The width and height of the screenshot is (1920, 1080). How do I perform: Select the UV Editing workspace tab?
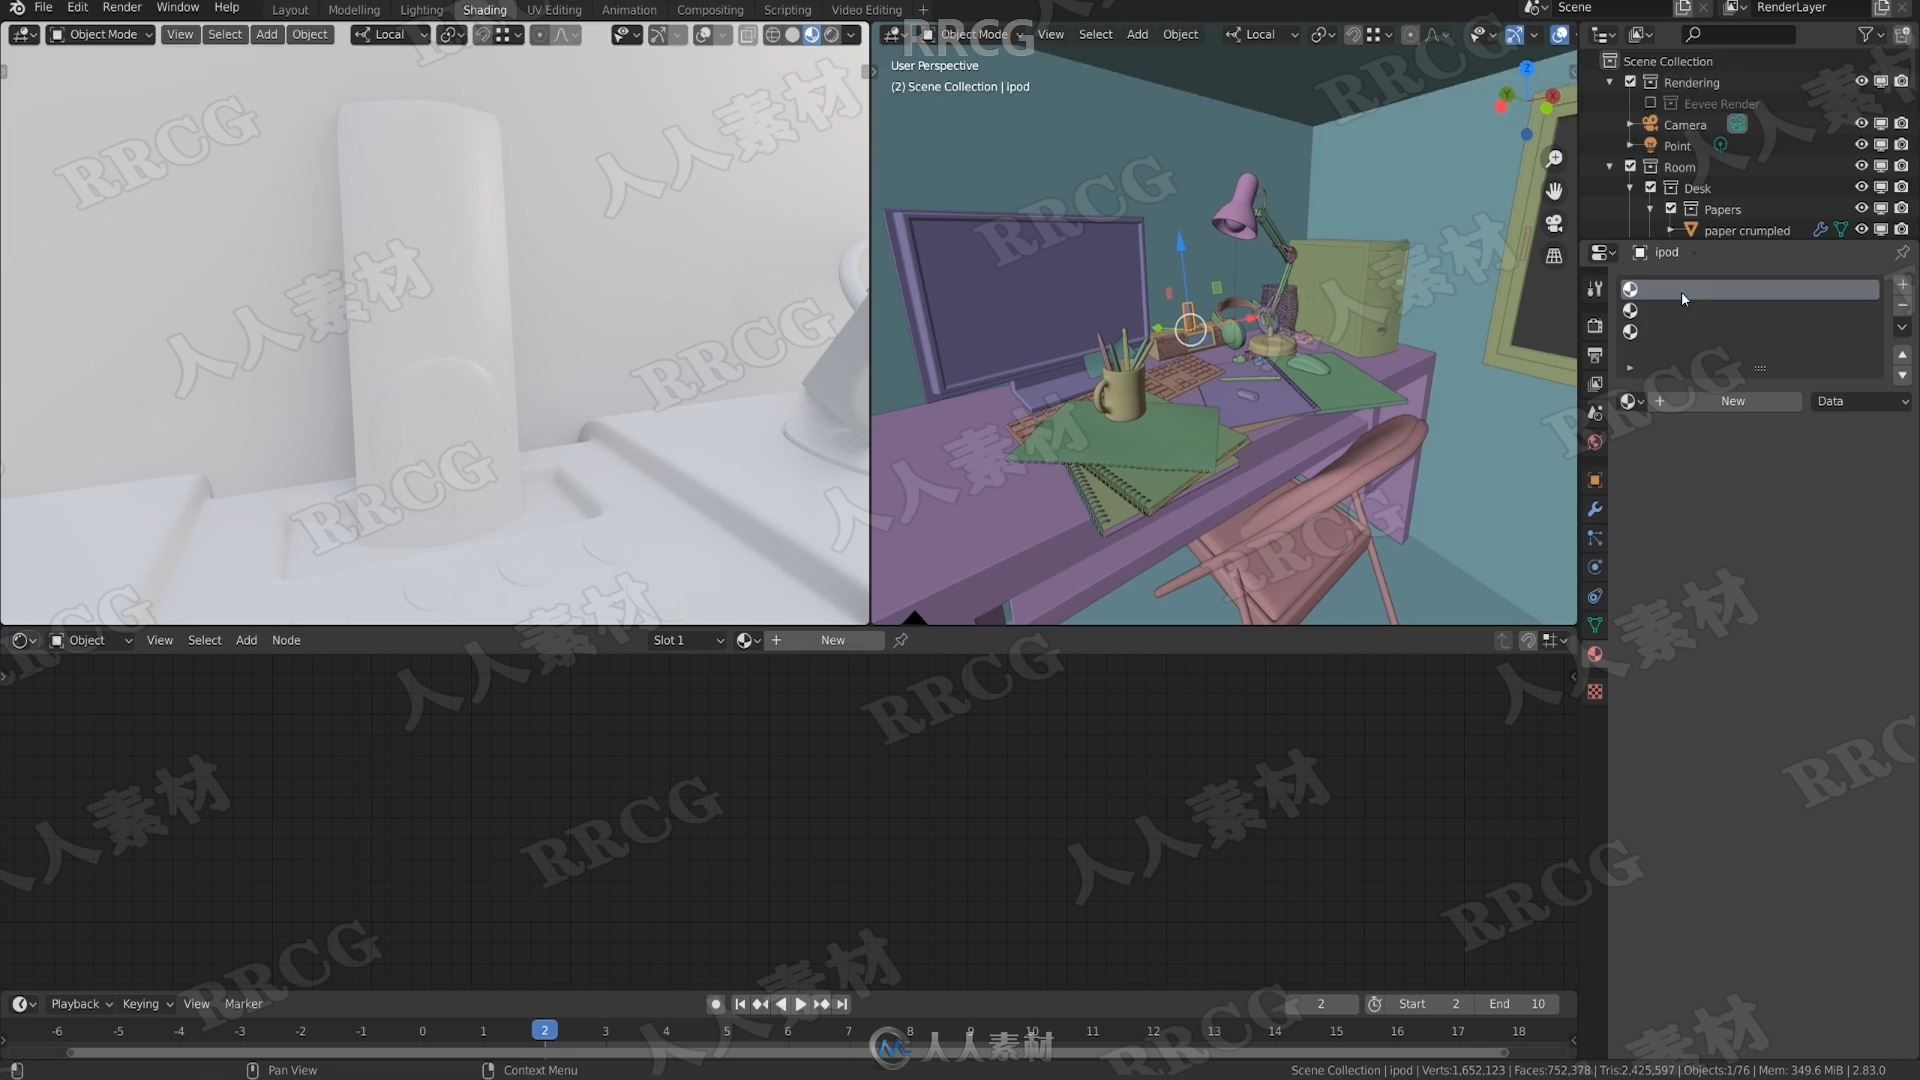(554, 9)
